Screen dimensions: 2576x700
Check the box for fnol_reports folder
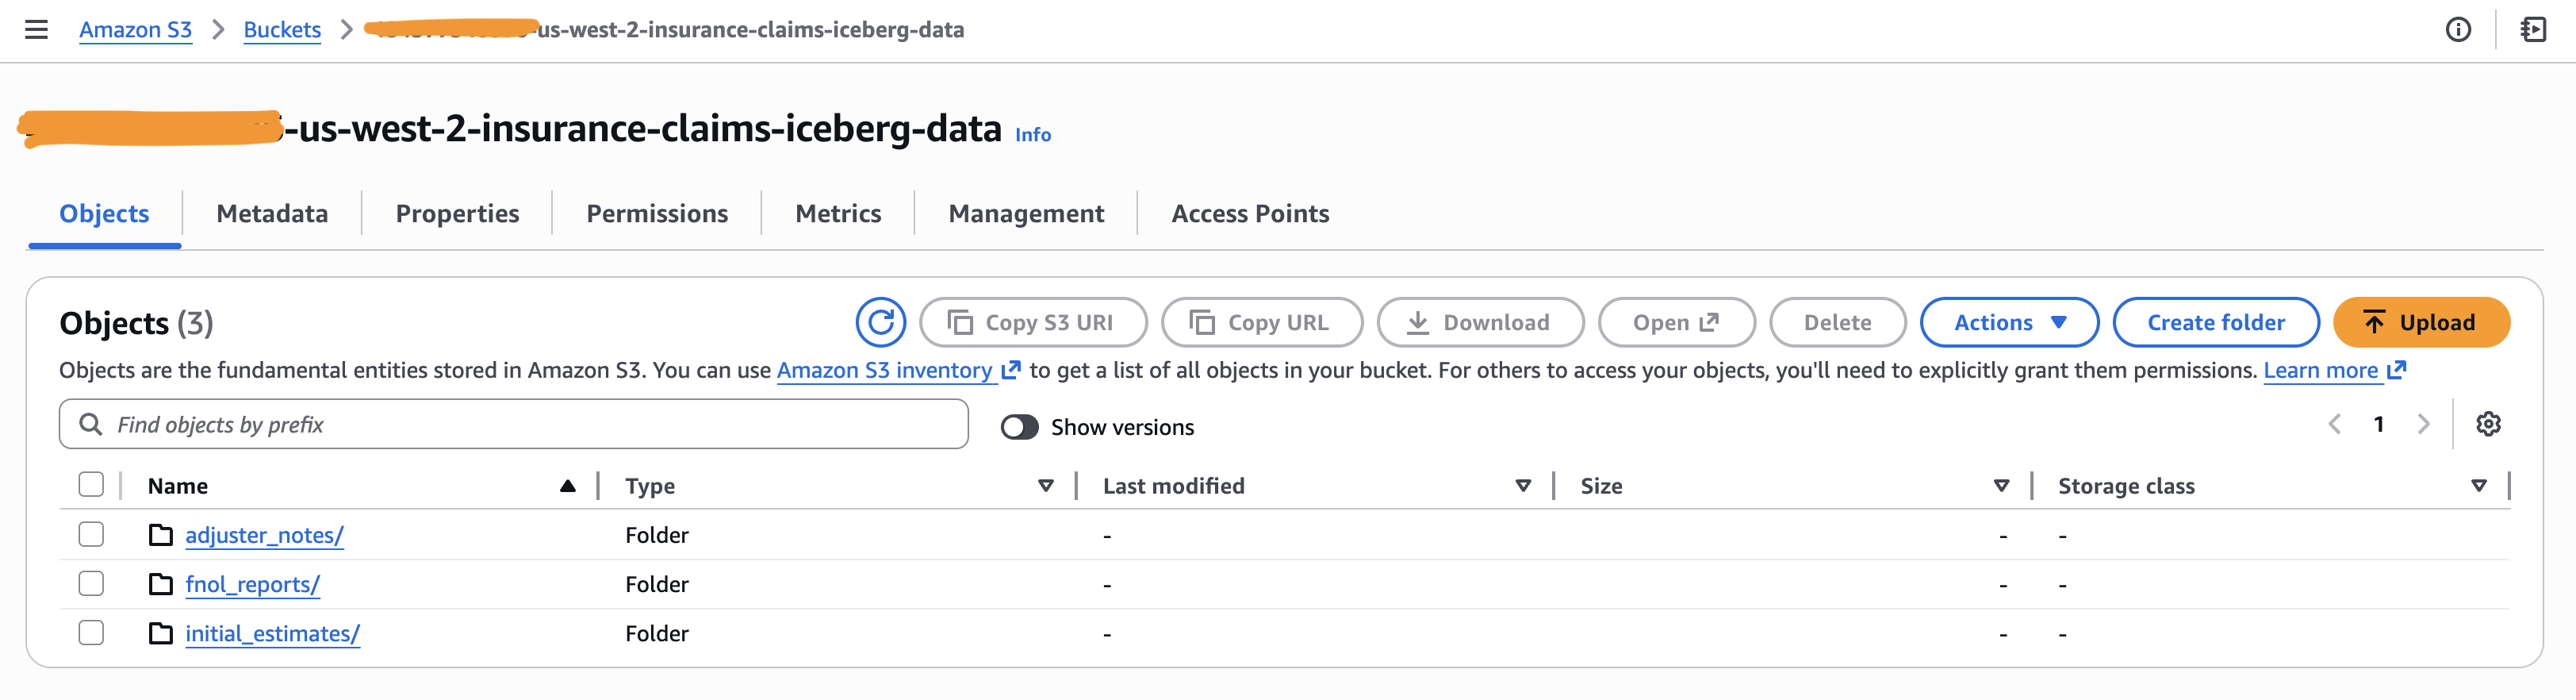[x=91, y=583]
